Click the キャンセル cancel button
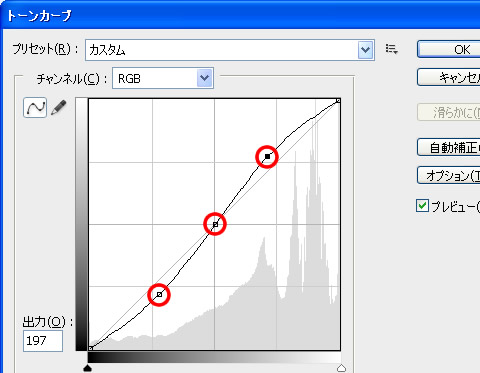 point(449,77)
